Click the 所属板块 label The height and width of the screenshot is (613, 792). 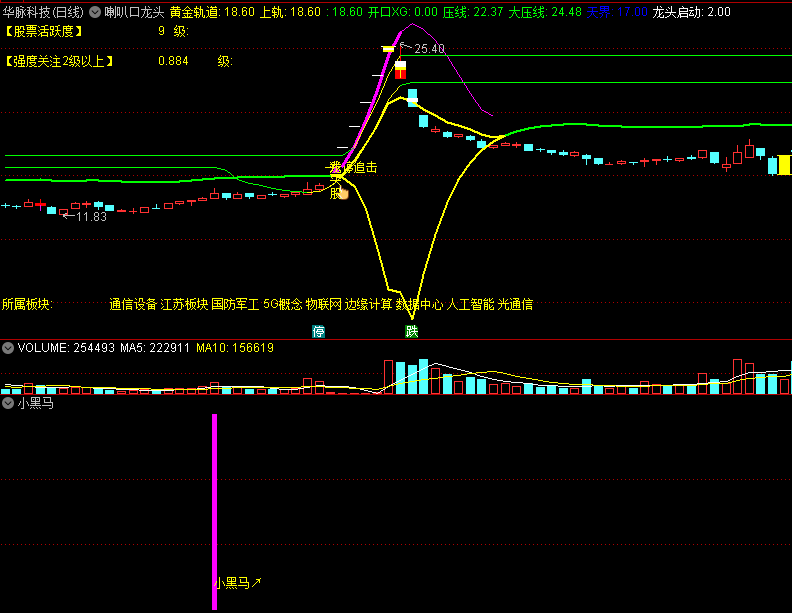pos(27,304)
